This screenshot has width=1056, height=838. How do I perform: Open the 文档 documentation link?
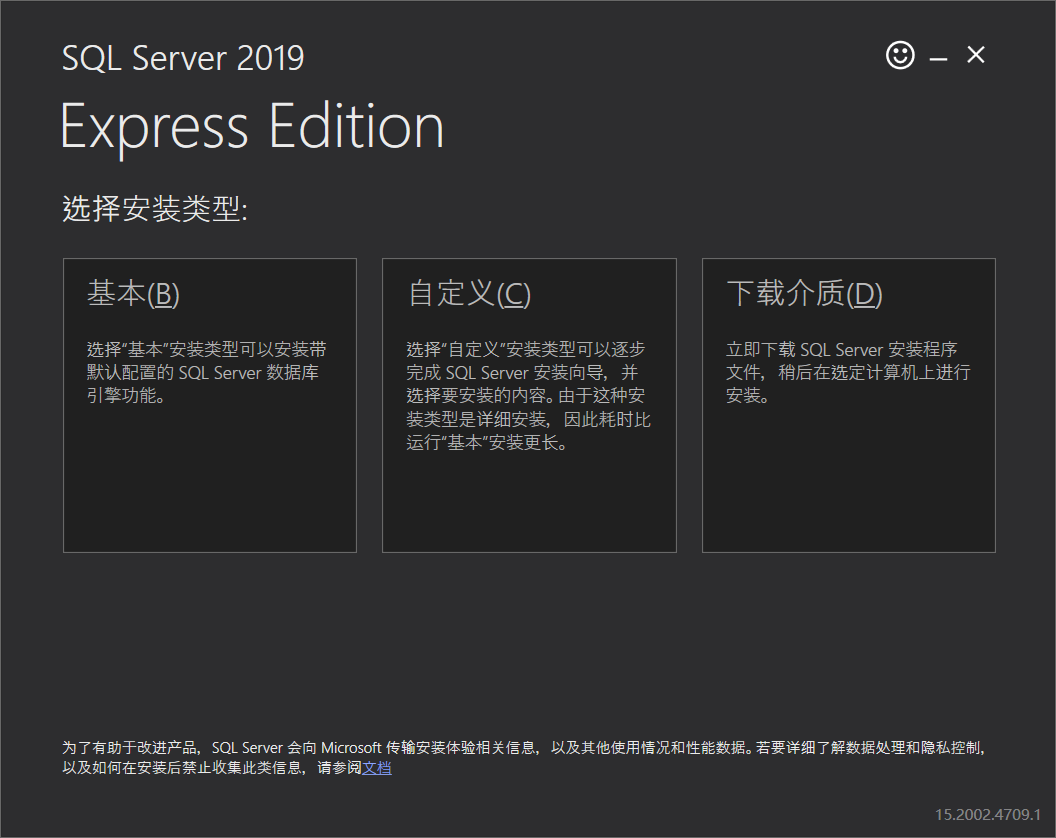click(x=376, y=768)
